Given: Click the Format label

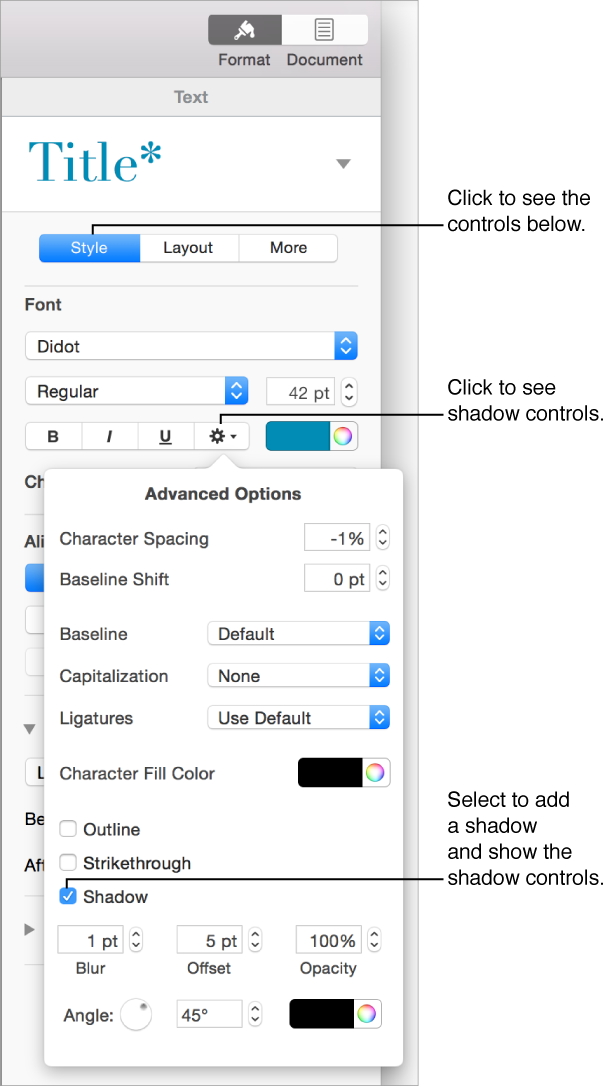Looking at the screenshot, I should pyautogui.click(x=244, y=60).
